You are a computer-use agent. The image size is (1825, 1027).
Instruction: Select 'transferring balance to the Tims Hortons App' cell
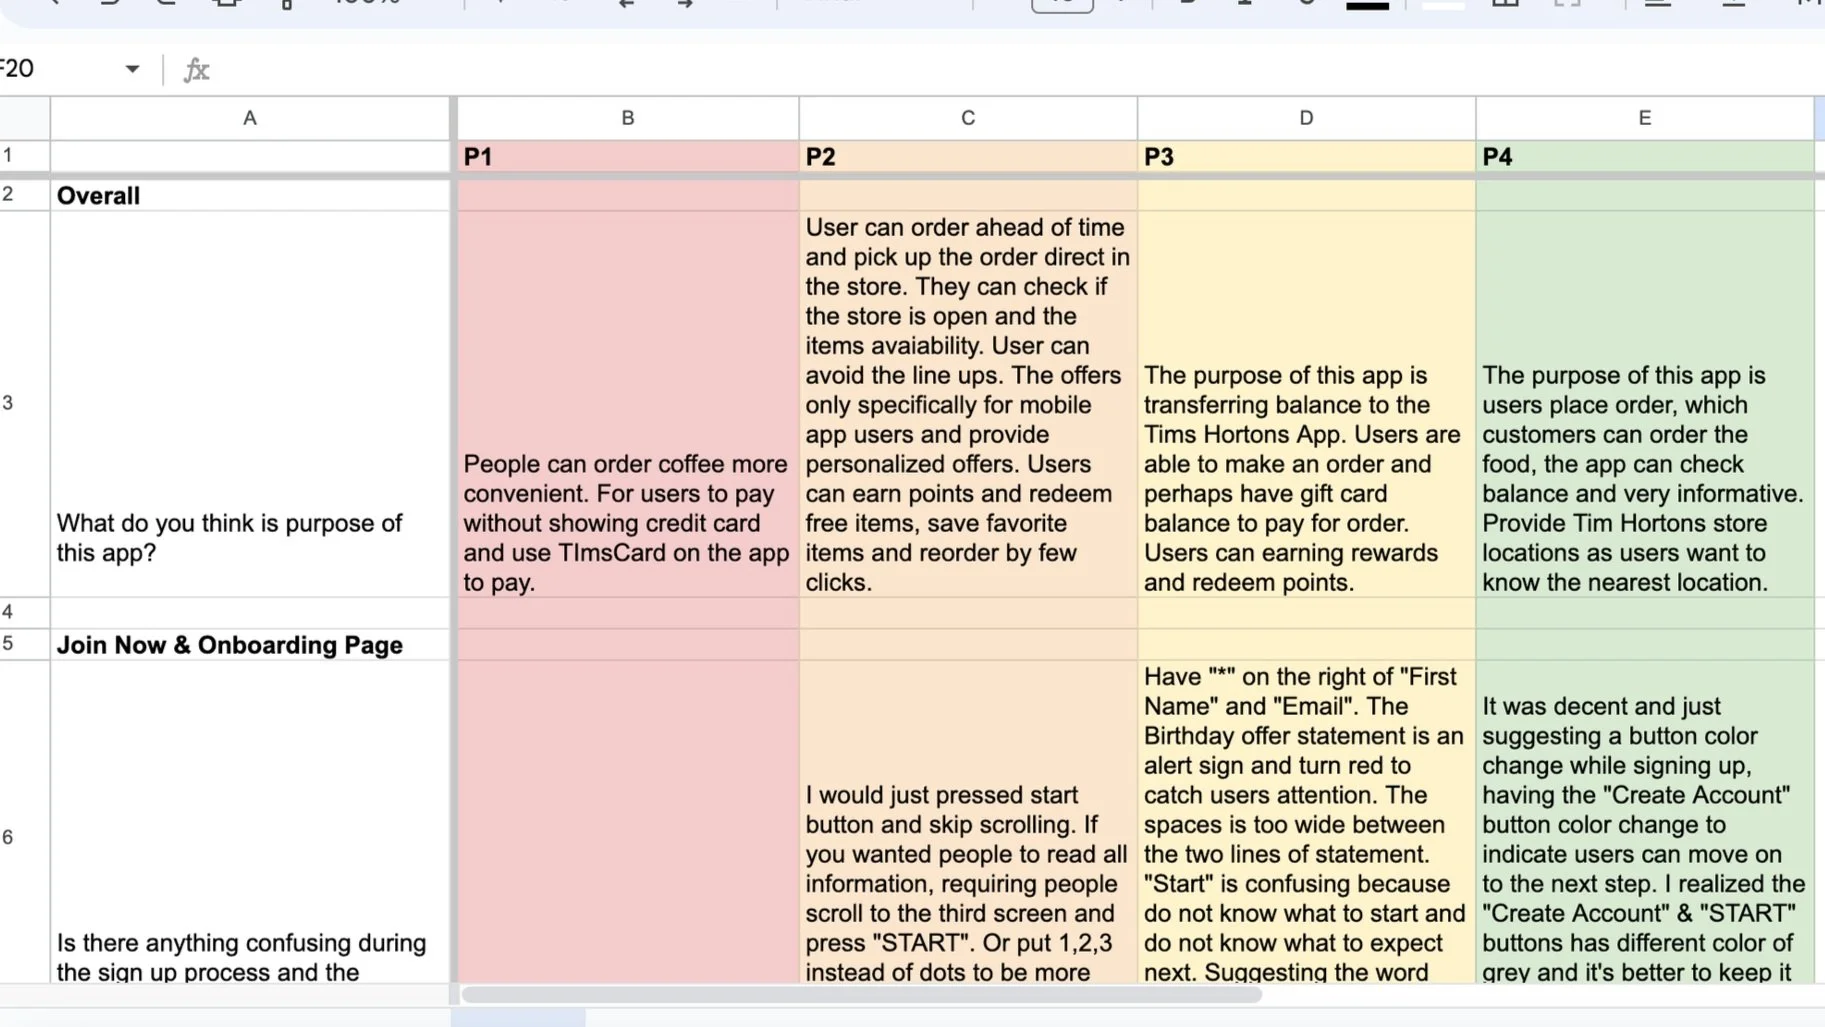click(1307, 404)
